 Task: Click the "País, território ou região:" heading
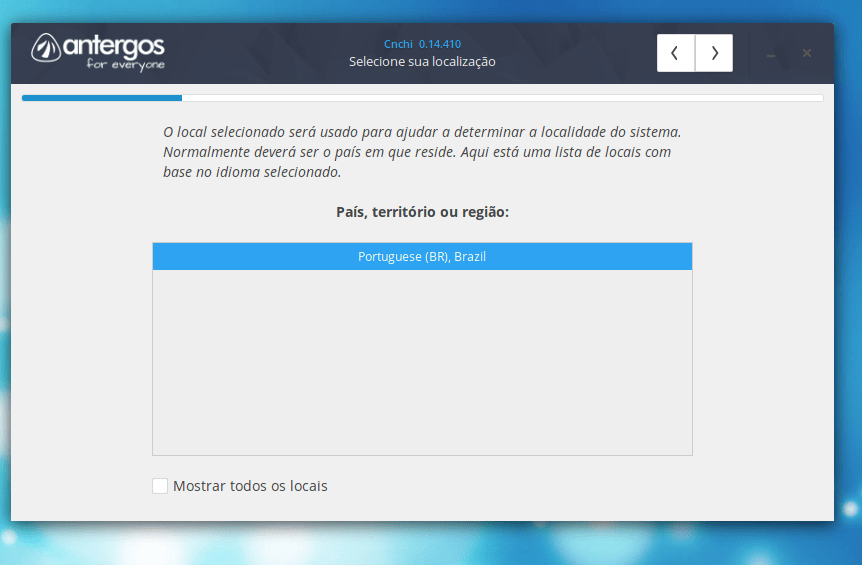coord(422,212)
